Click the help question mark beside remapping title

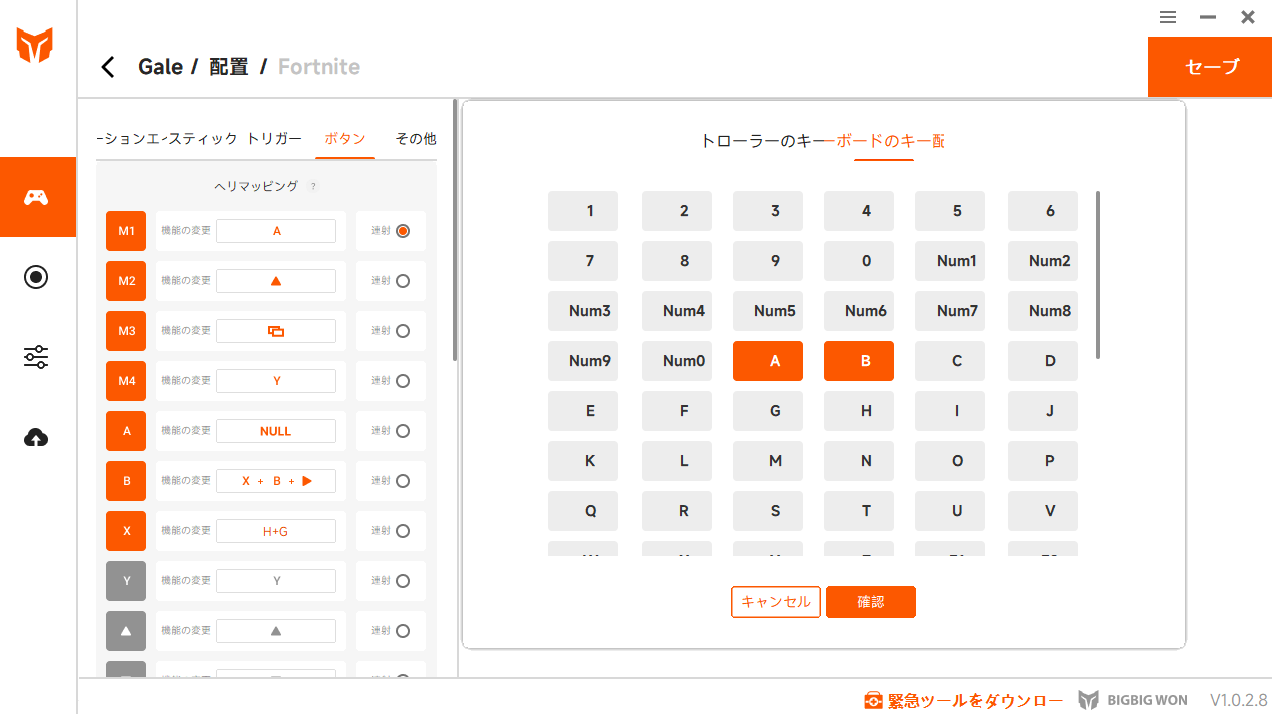pos(313,186)
